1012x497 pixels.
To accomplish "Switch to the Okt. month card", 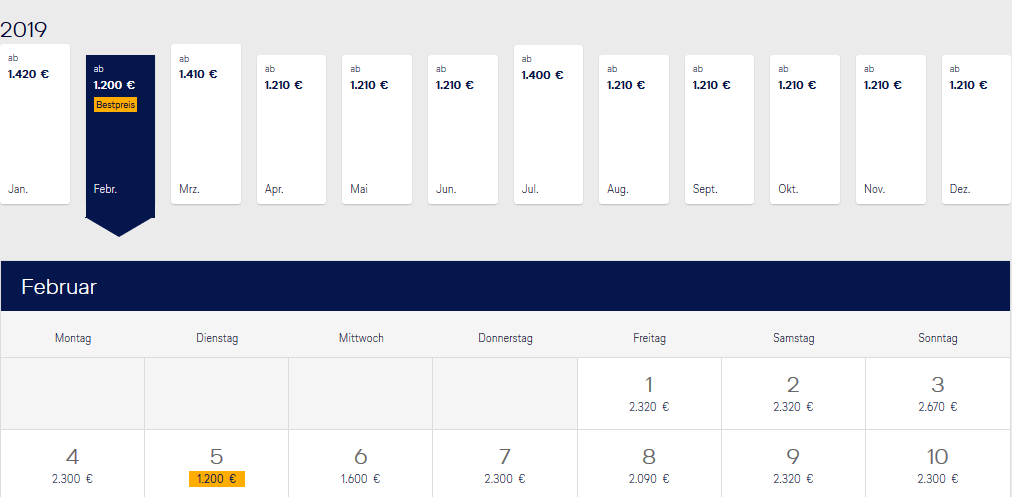I will click(x=805, y=130).
